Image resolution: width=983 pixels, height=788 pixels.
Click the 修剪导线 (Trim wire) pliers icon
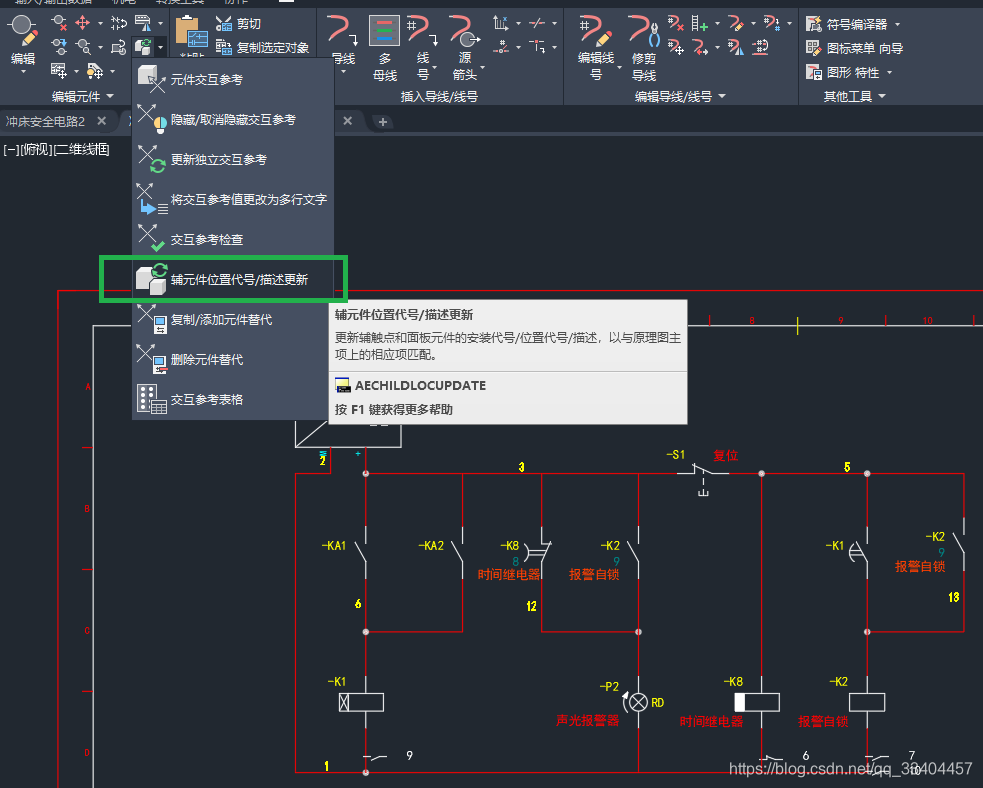644,31
